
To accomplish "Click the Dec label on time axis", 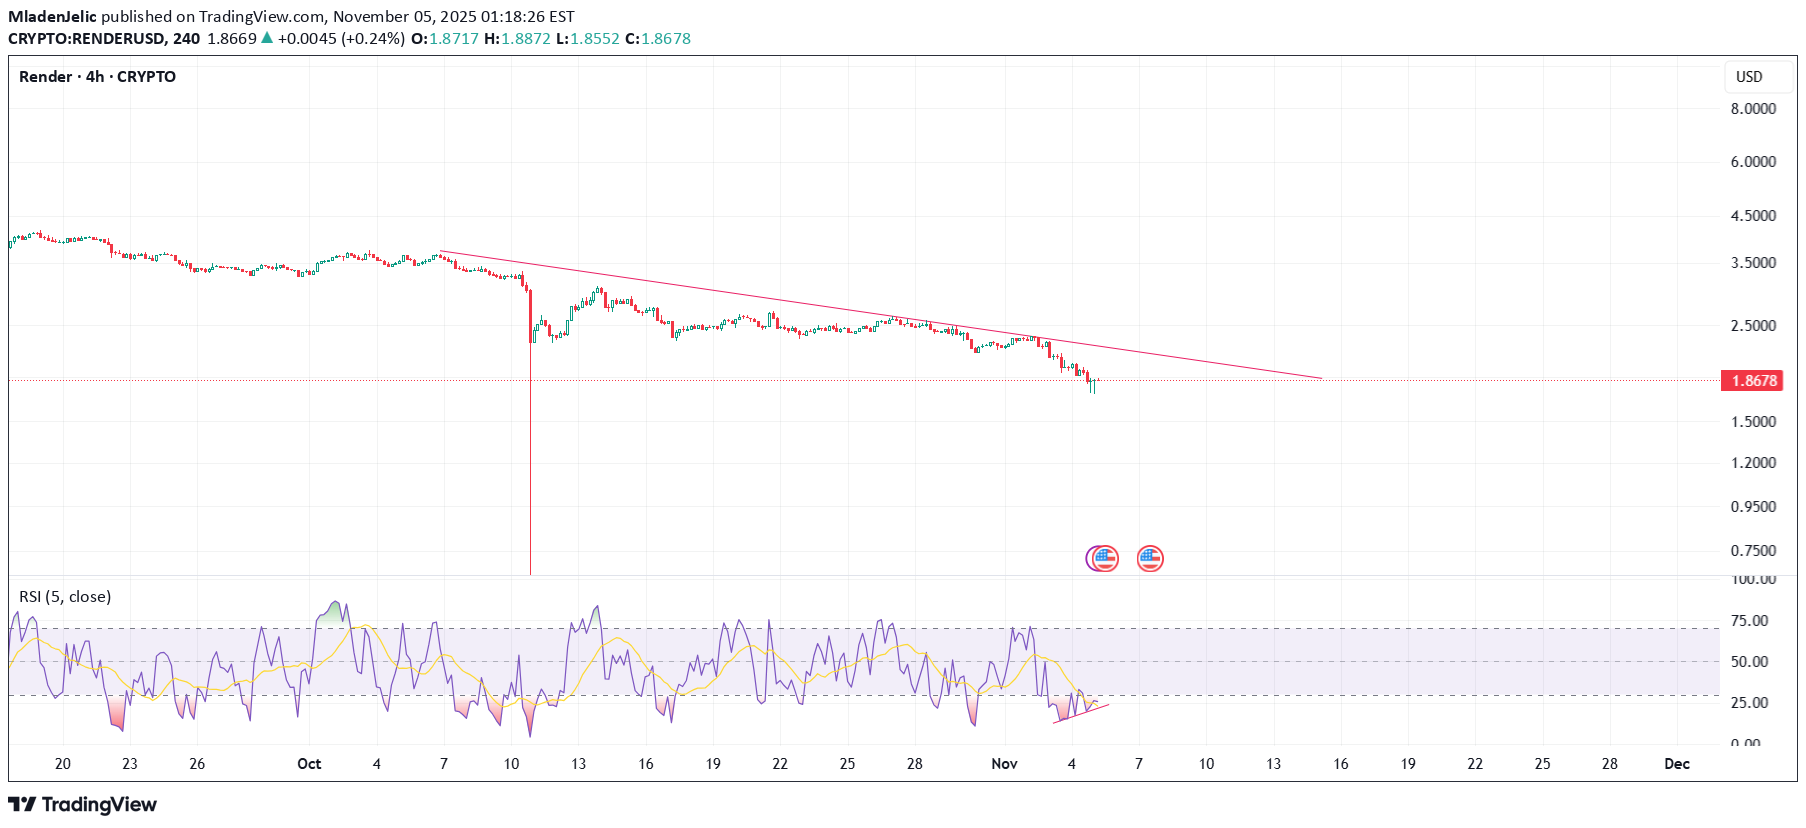I will point(1676,764).
